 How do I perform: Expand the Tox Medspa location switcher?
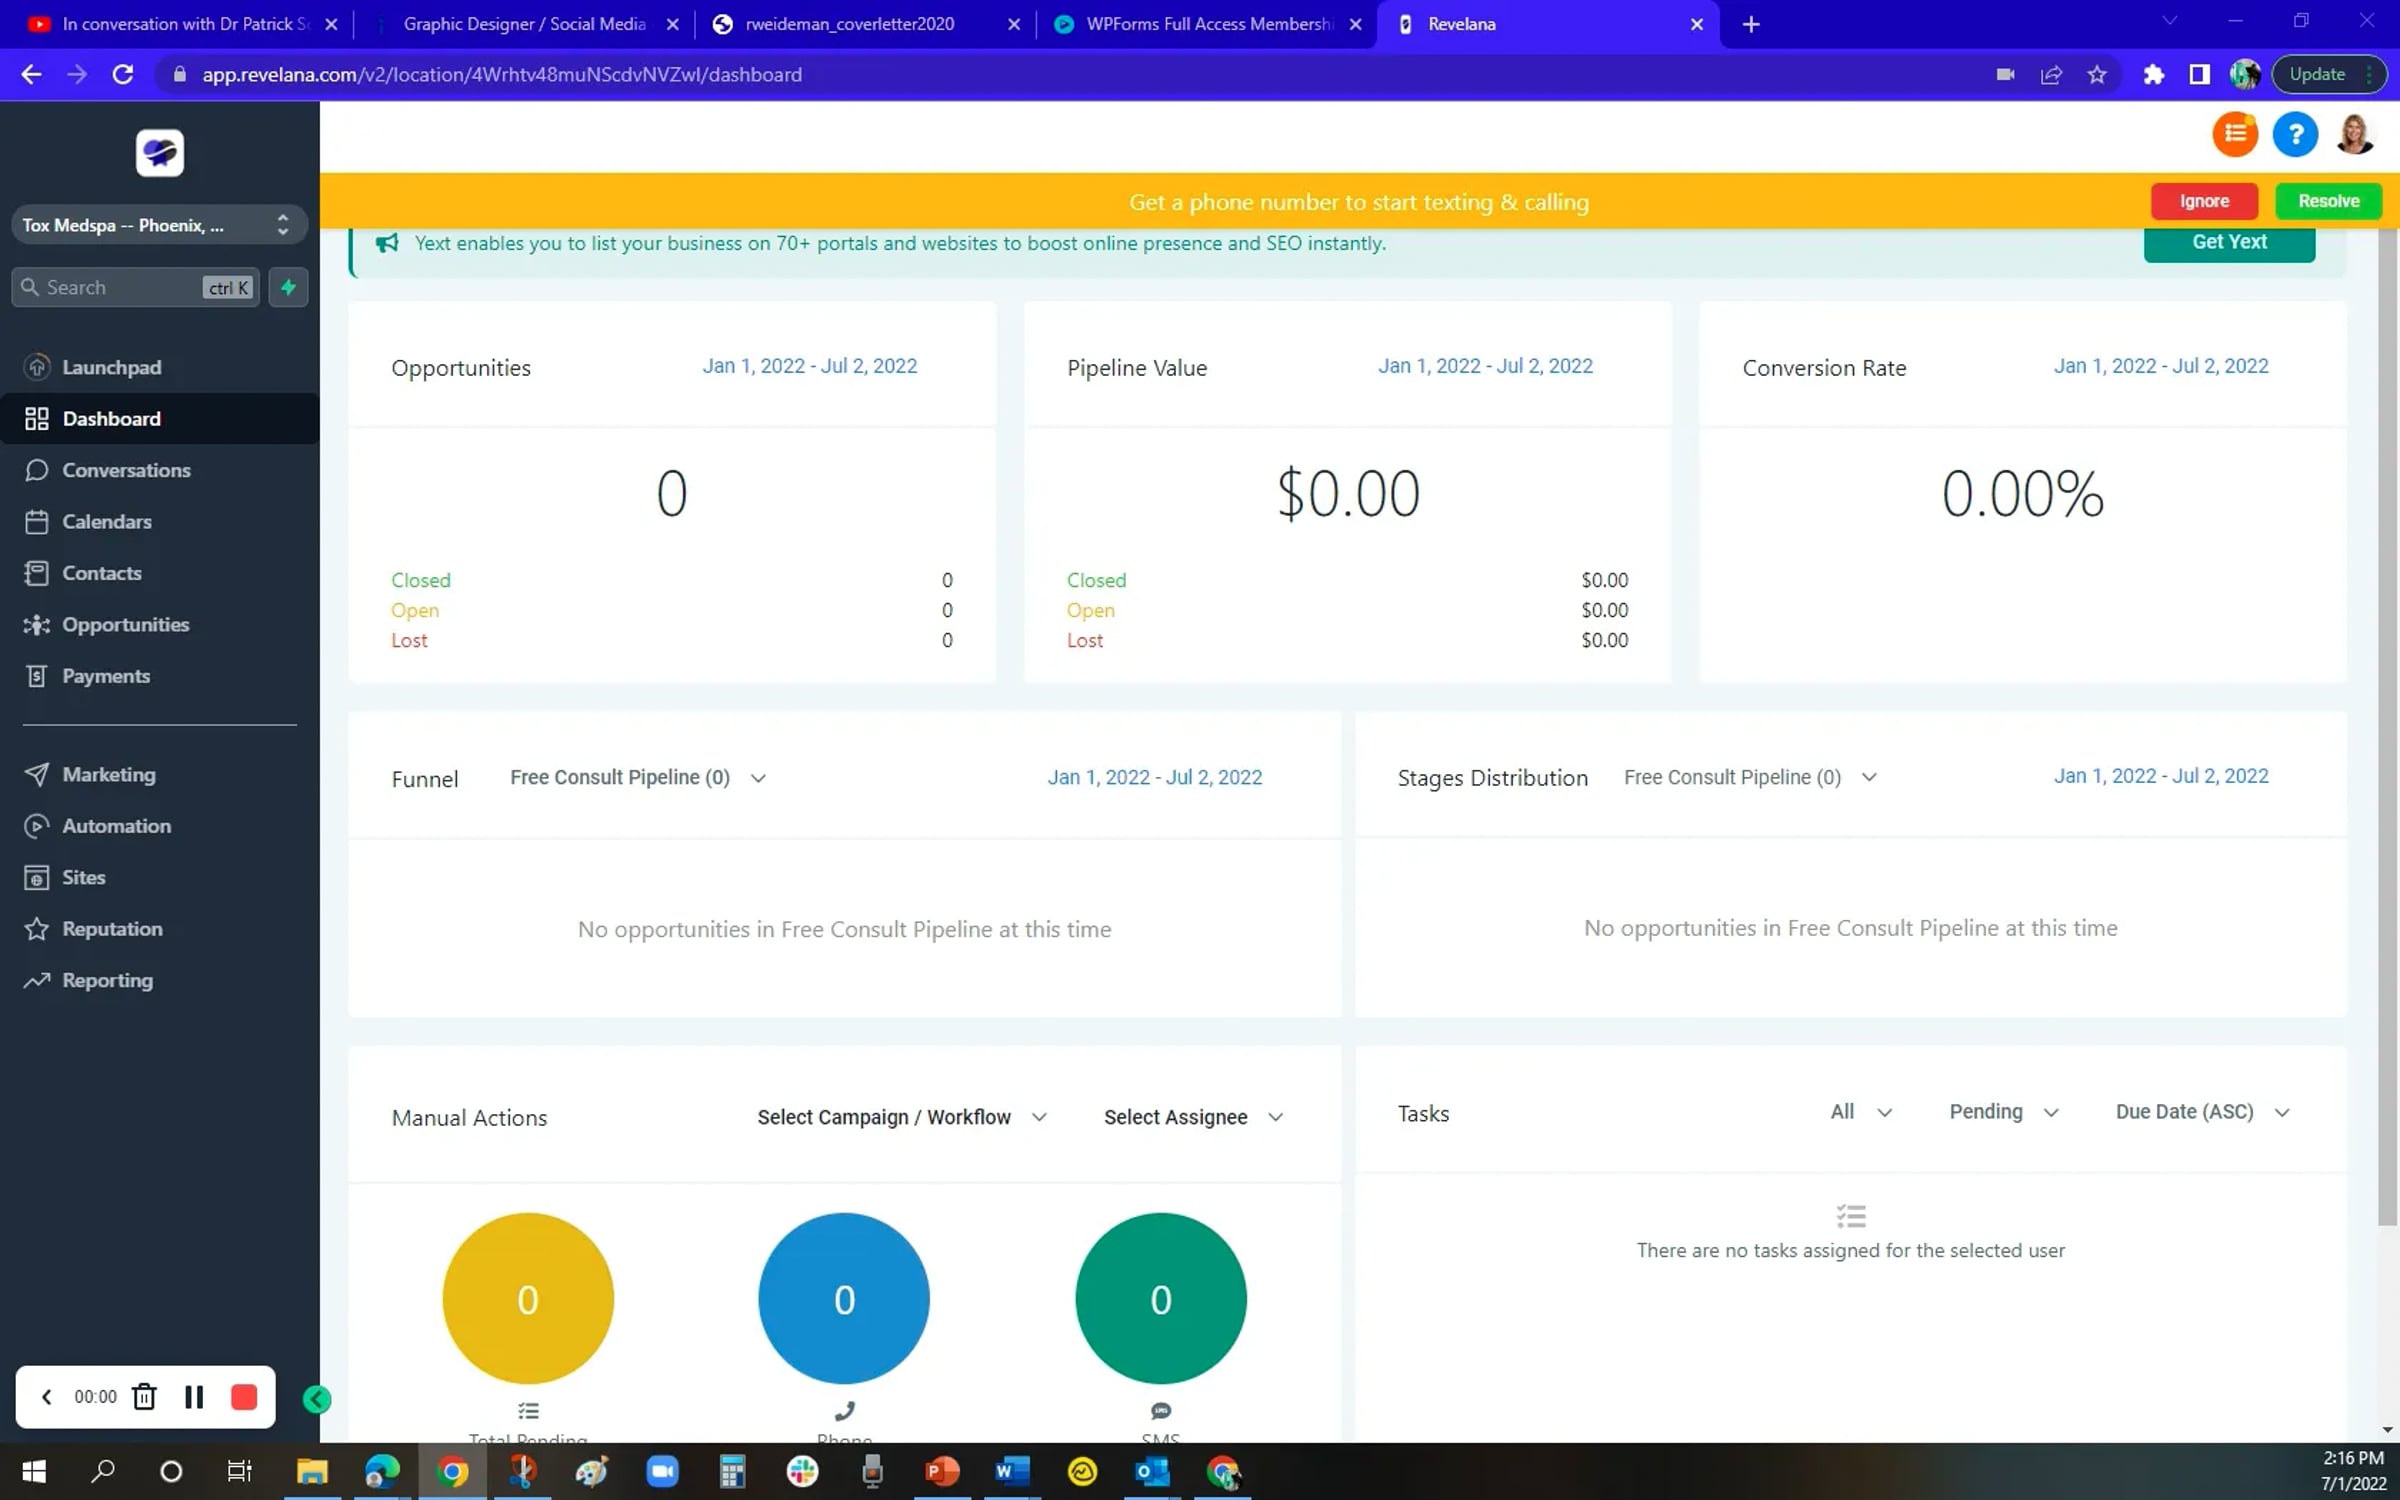point(158,225)
